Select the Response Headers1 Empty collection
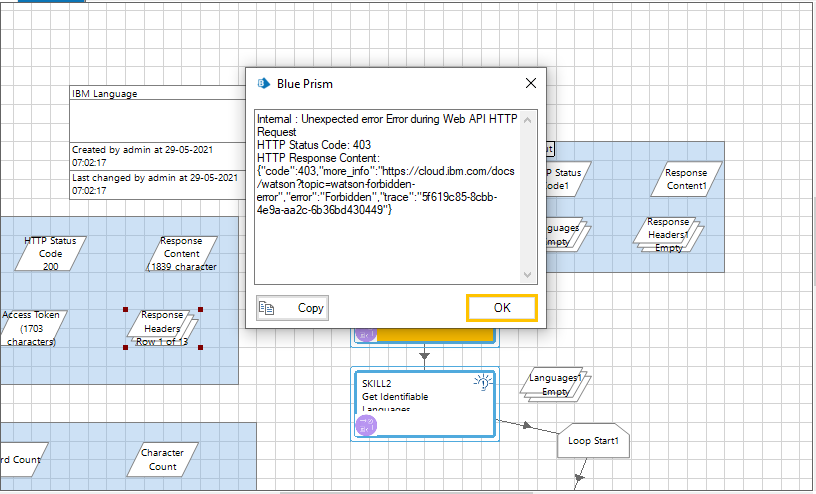This screenshot has height=494, width=816. click(668, 234)
